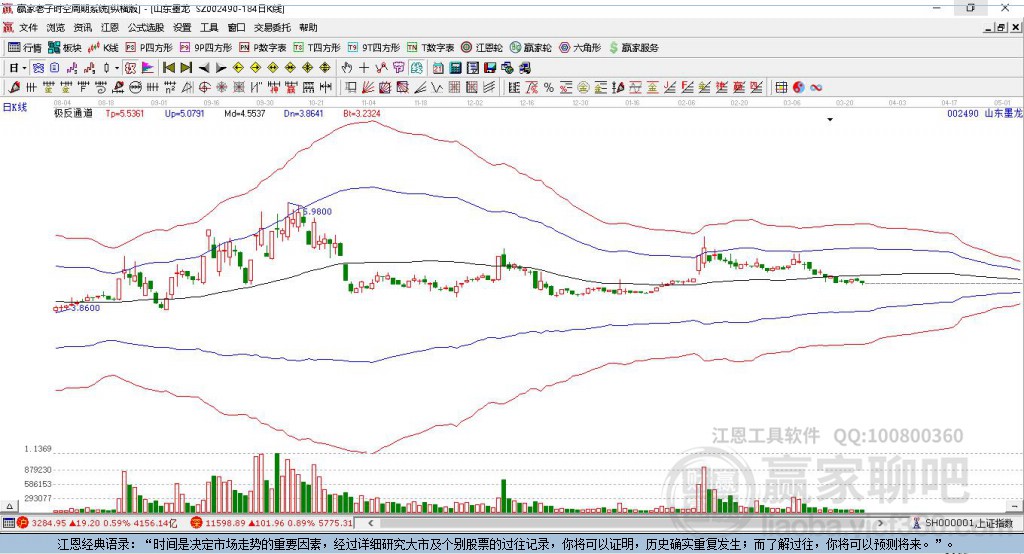Toggle the crosshair plus cursor
1024x554 pixels.
pos(364,68)
